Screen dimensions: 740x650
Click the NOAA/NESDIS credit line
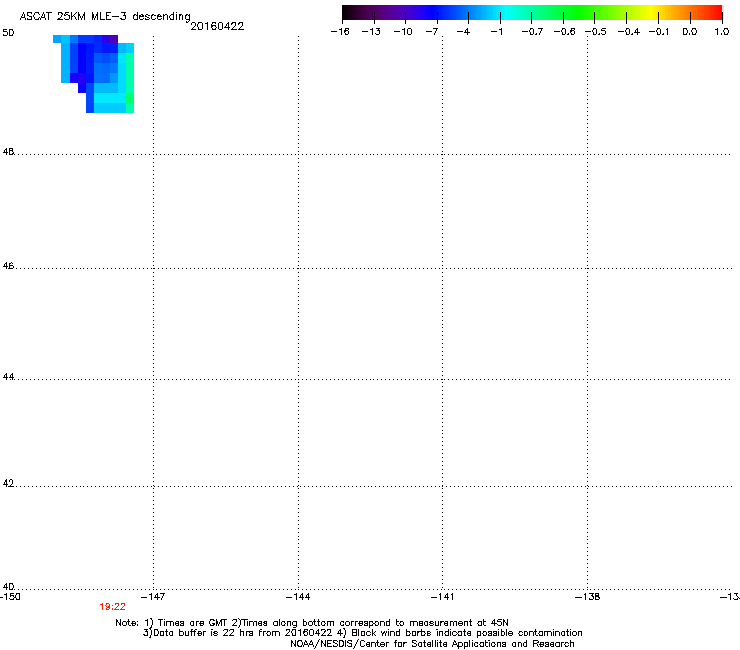tap(432, 644)
